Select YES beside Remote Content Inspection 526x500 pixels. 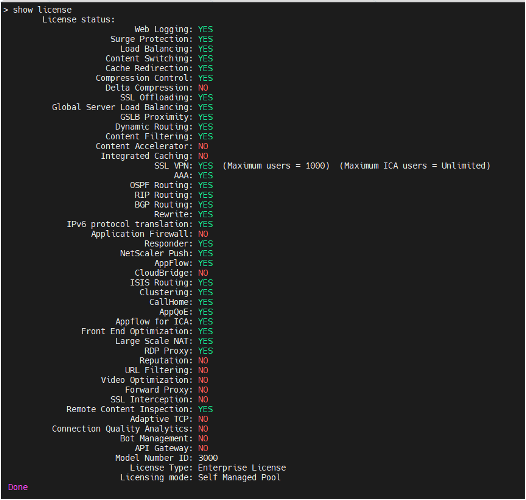pos(205,409)
